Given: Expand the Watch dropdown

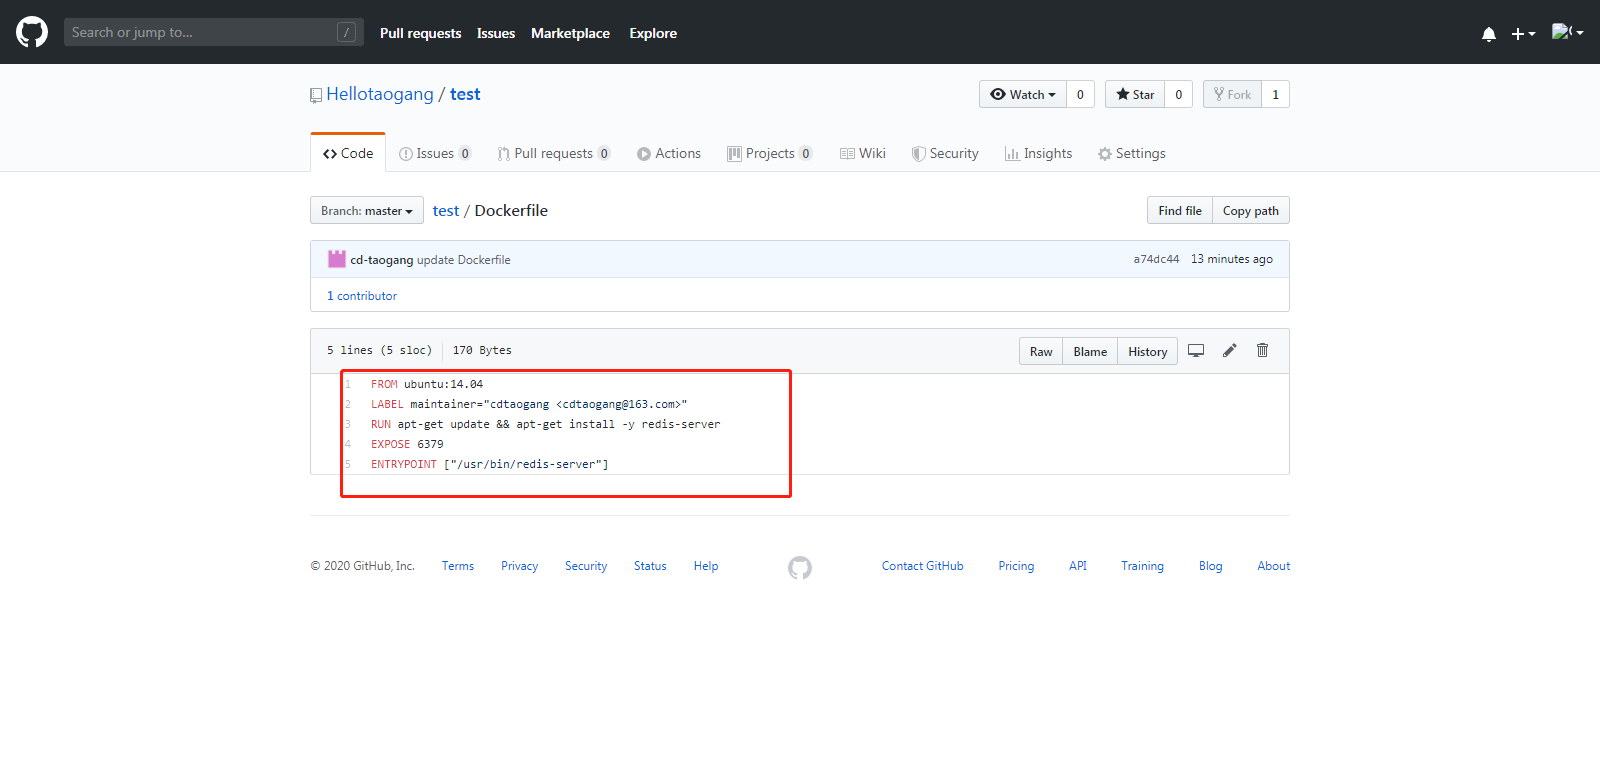Looking at the screenshot, I should 1023,94.
